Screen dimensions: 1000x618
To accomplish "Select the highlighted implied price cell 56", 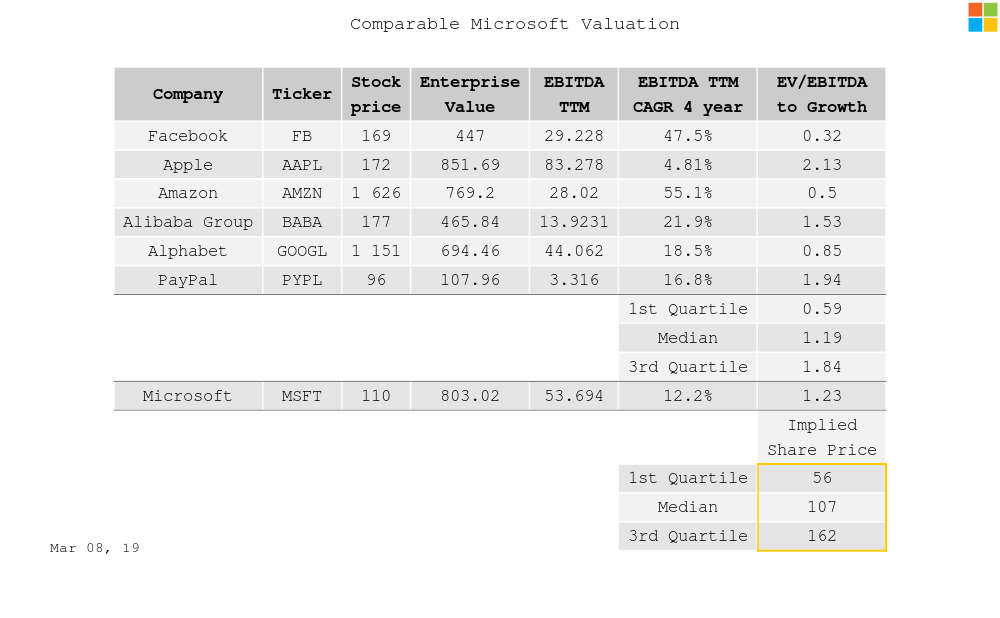I will 821,478.
